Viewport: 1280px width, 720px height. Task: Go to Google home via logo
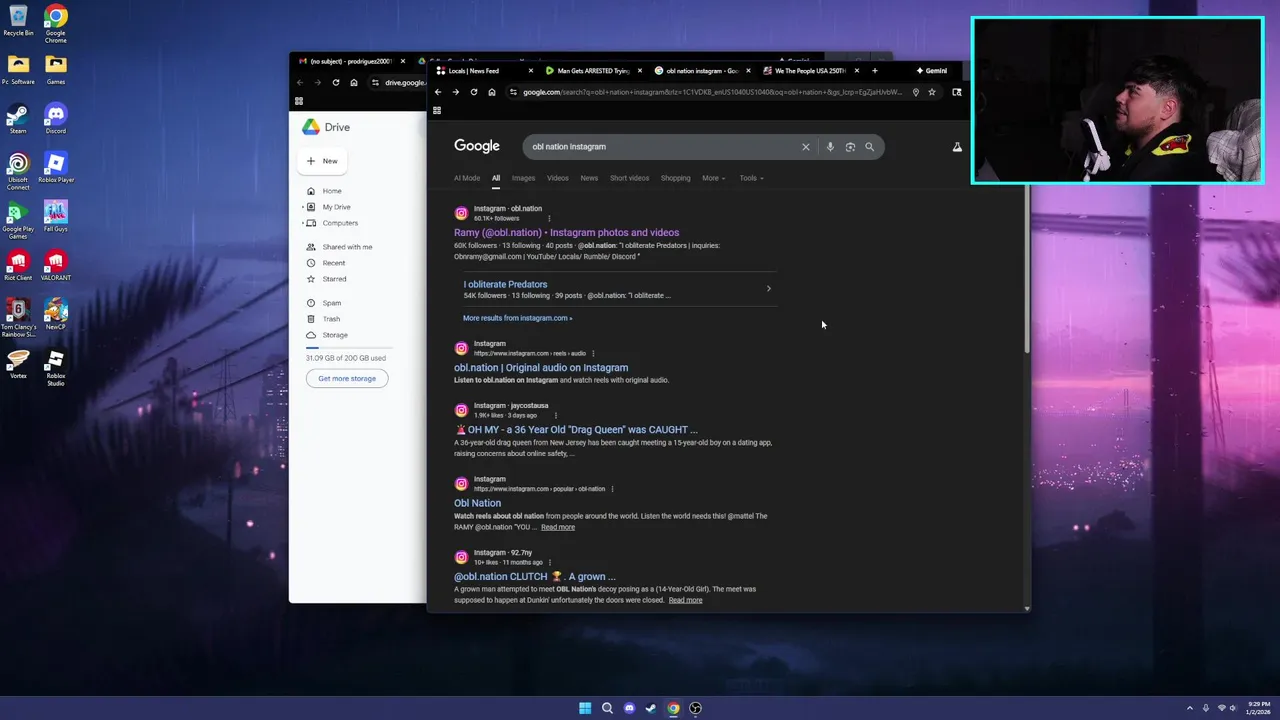pyautogui.click(x=477, y=146)
